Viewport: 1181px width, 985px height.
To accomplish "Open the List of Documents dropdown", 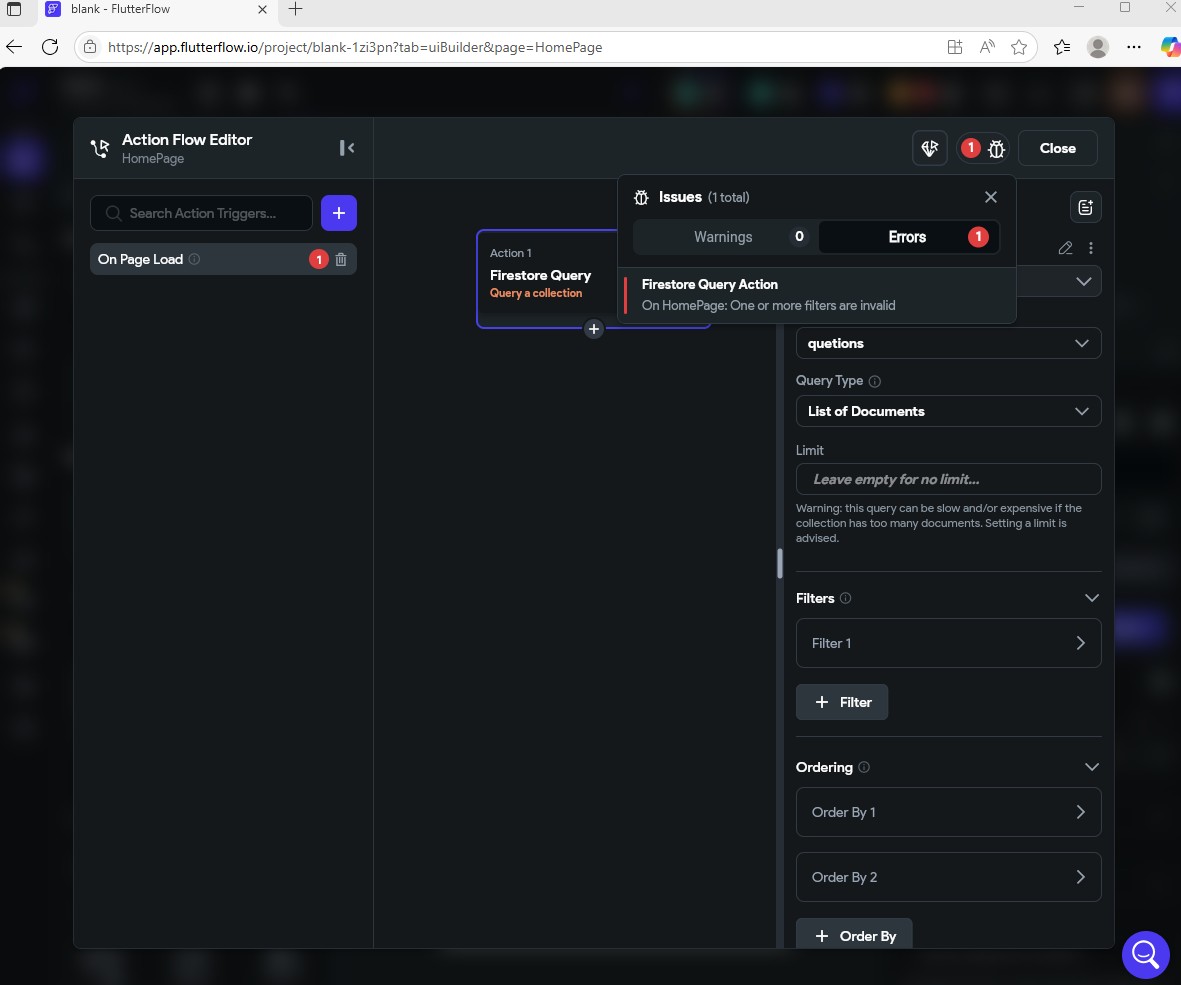I will pos(948,411).
